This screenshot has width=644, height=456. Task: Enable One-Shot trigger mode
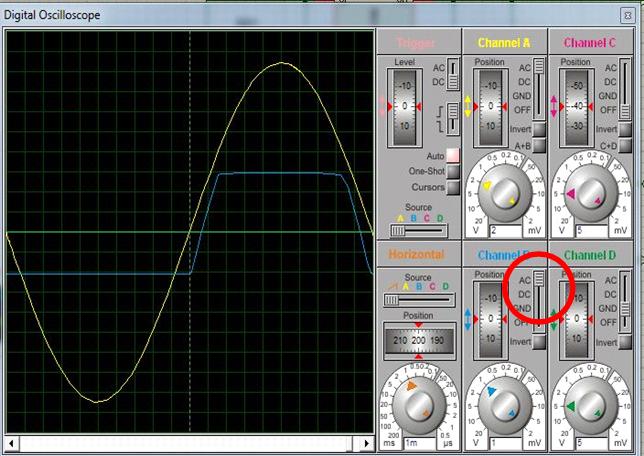point(453,171)
